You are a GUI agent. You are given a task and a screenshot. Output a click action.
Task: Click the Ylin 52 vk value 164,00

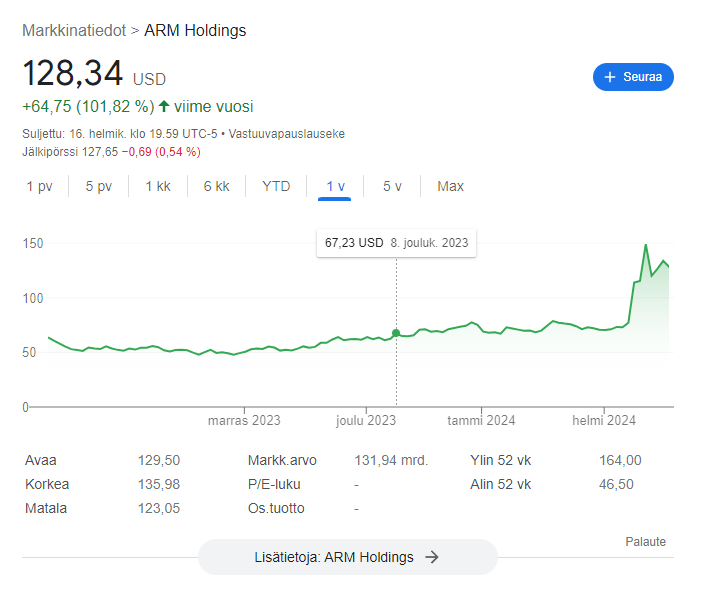click(620, 460)
